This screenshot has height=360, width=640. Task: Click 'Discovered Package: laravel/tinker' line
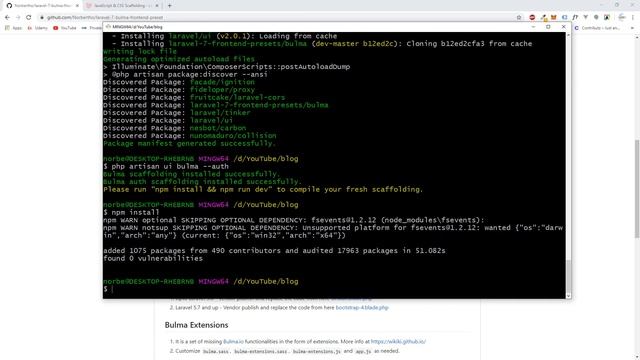click(x=177, y=113)
